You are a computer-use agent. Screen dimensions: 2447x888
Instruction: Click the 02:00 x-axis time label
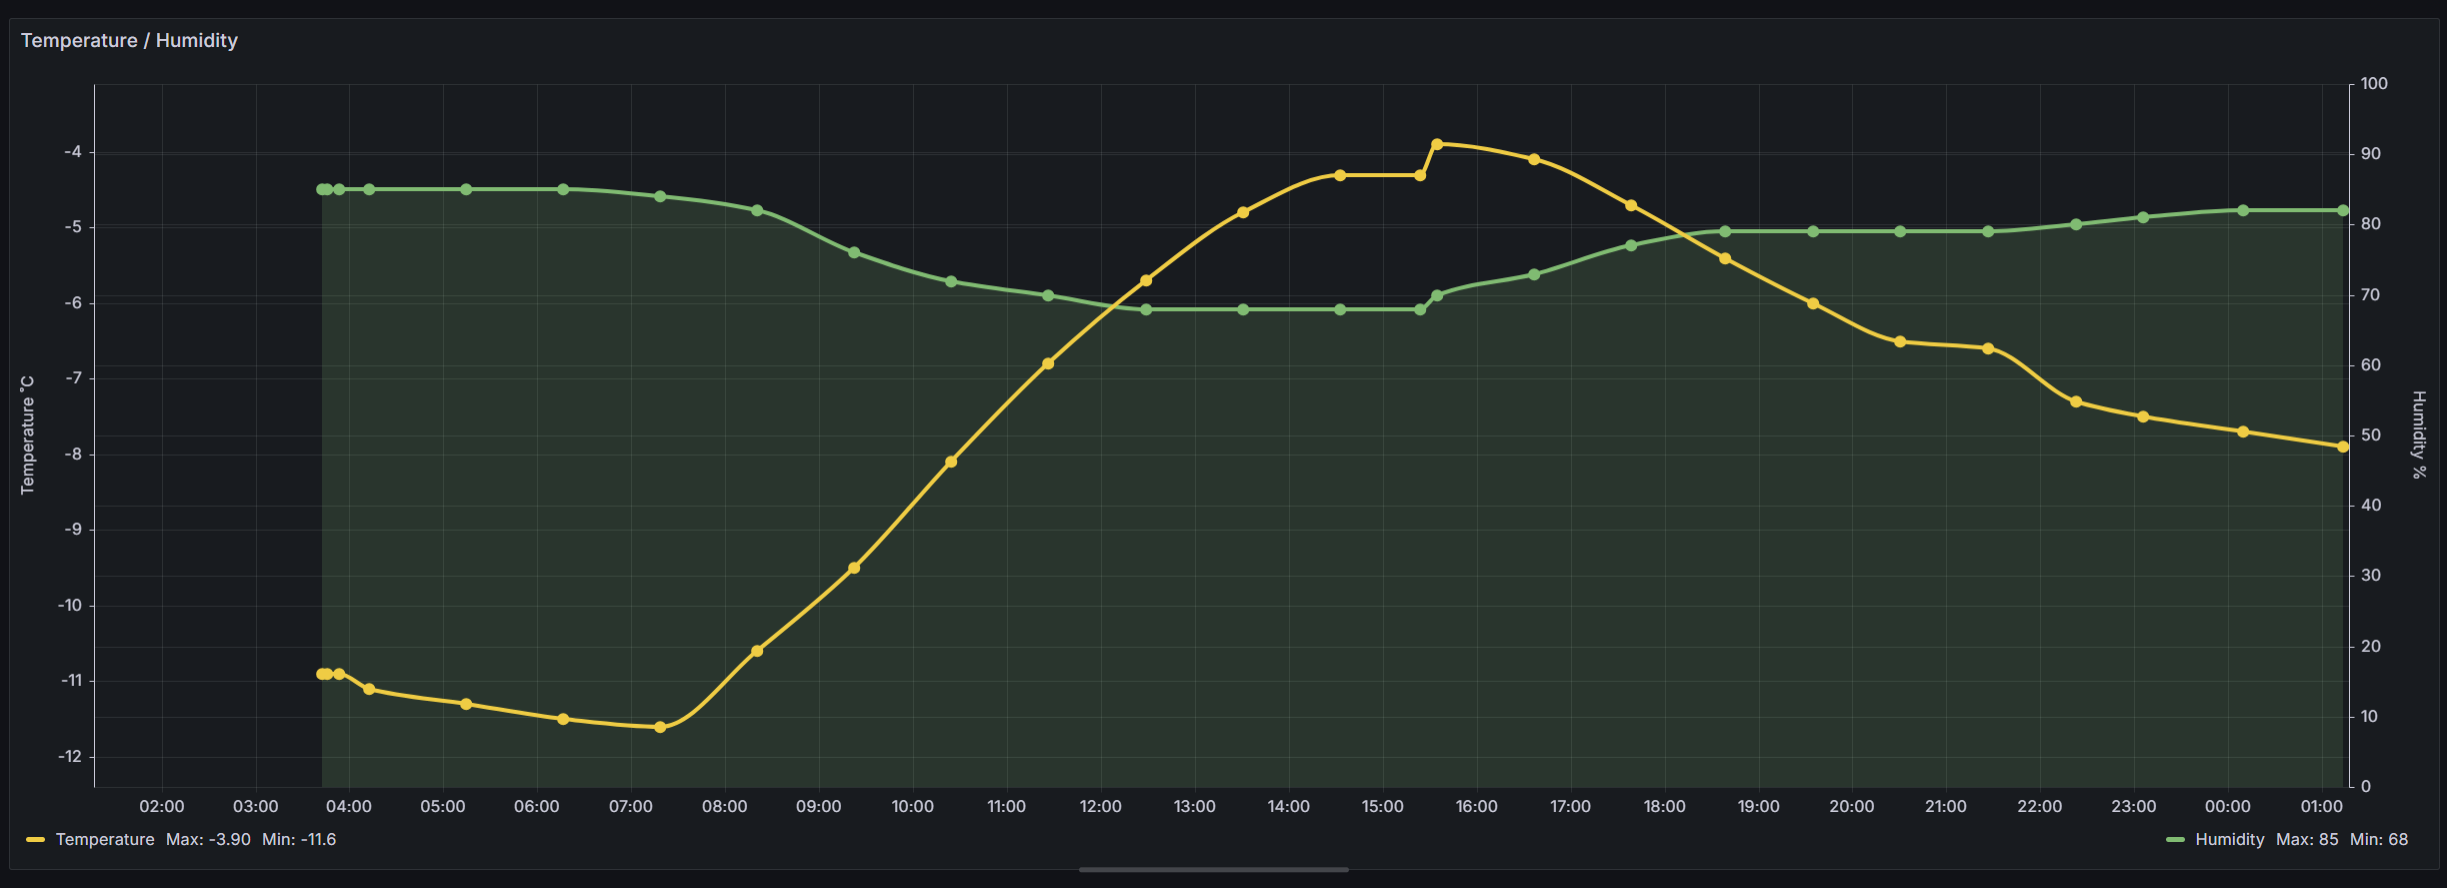[x=161, y=806]
